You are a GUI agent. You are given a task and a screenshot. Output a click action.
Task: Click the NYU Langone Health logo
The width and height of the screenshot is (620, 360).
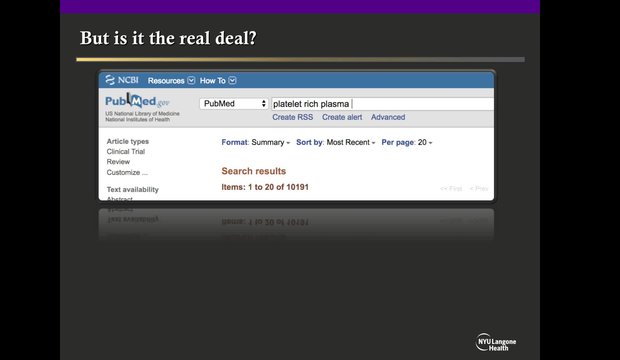pos(496,342)
